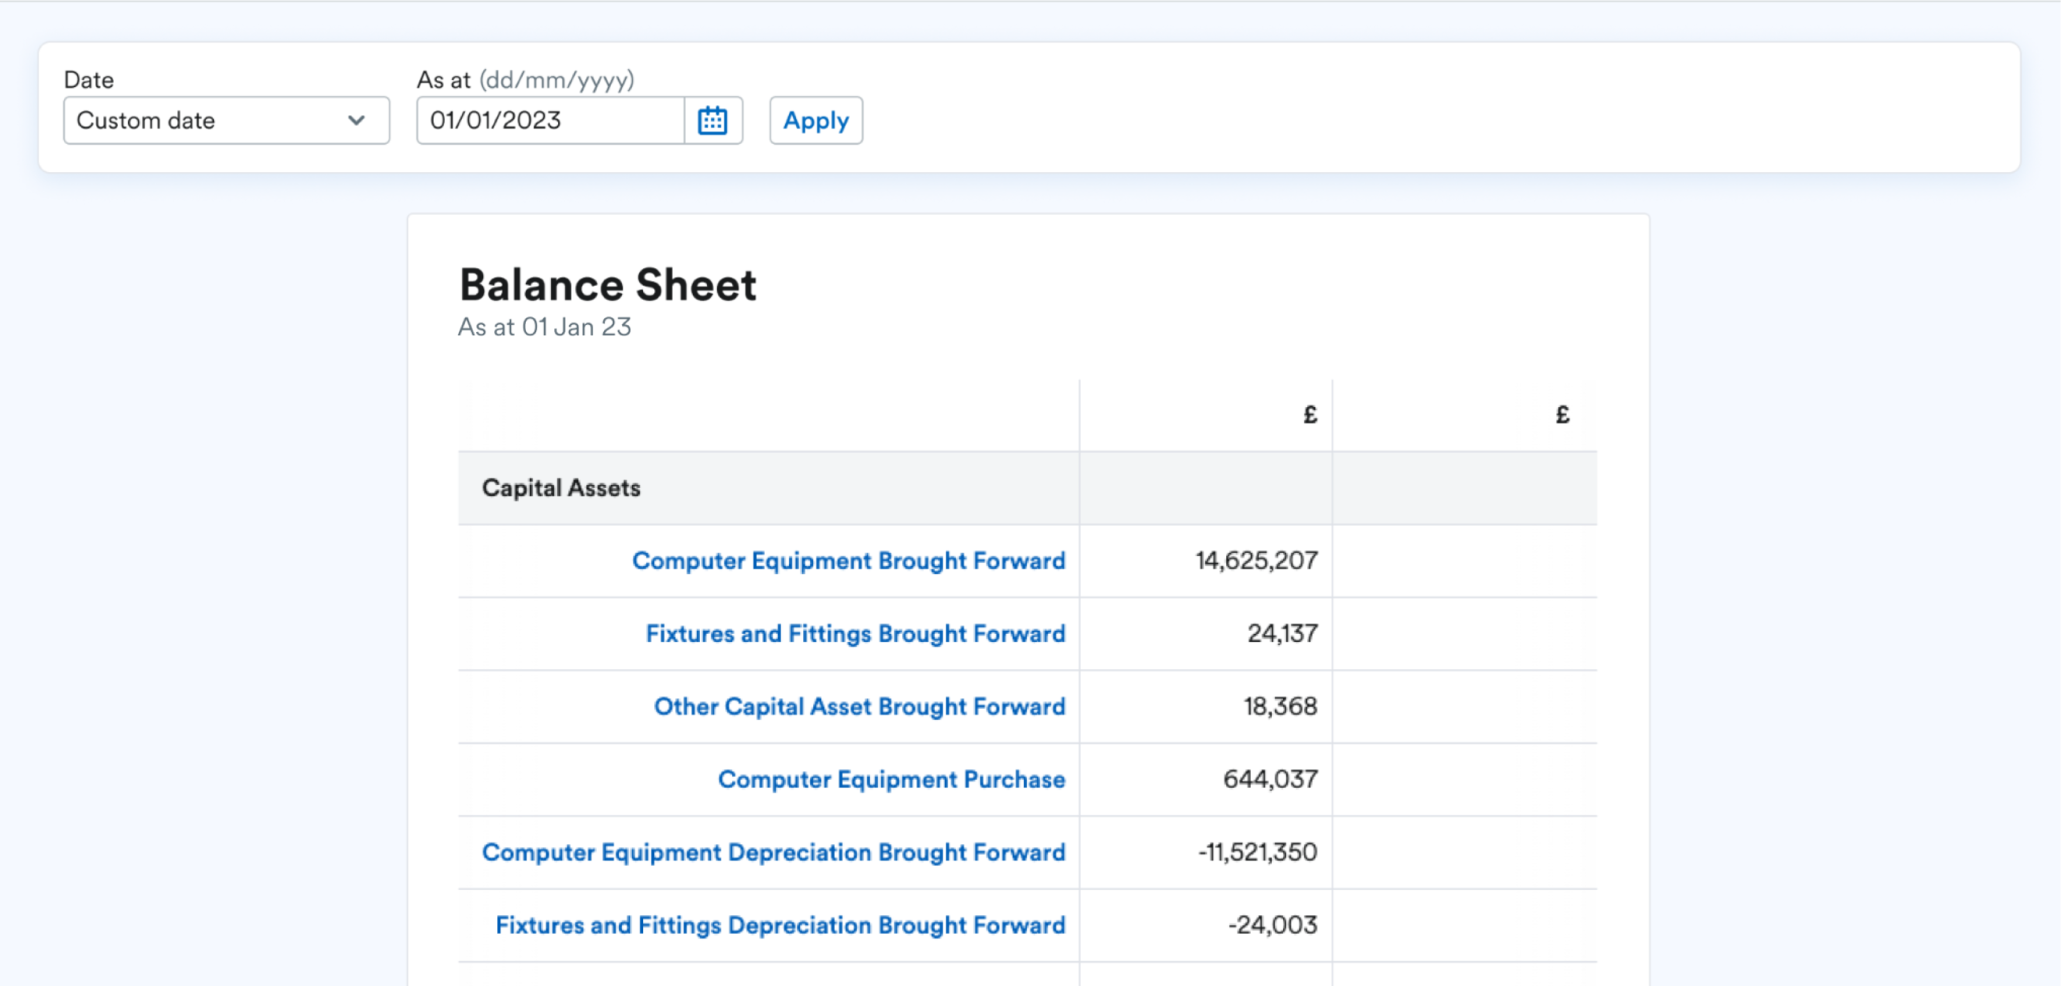Click the -24,003 amount
The width and height of the screenshot is (2061, 986).
[1272, 926]
